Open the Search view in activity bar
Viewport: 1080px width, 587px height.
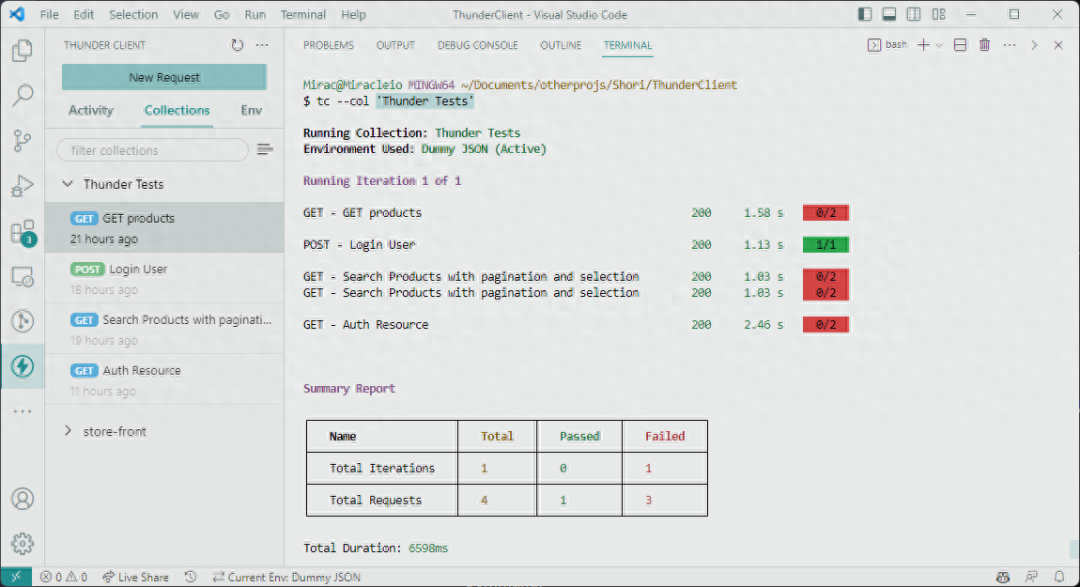coord(22,95)
